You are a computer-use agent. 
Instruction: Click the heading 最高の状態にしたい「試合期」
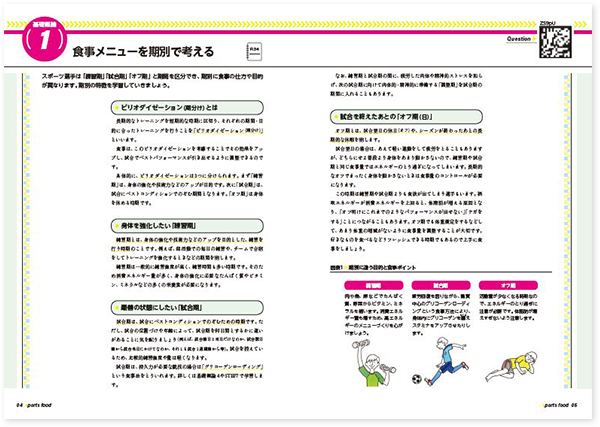pyautogui.click(x=187, y=307)
